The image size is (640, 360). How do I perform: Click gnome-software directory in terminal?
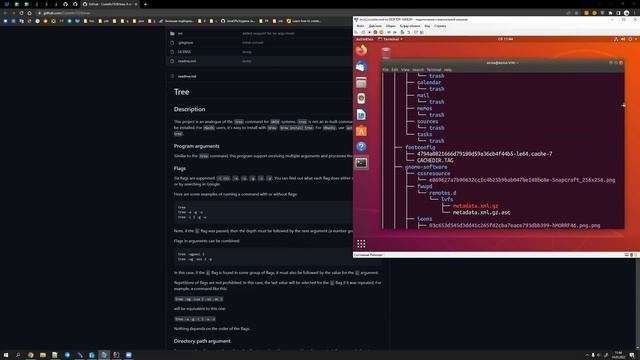click(x=426, y=167)
